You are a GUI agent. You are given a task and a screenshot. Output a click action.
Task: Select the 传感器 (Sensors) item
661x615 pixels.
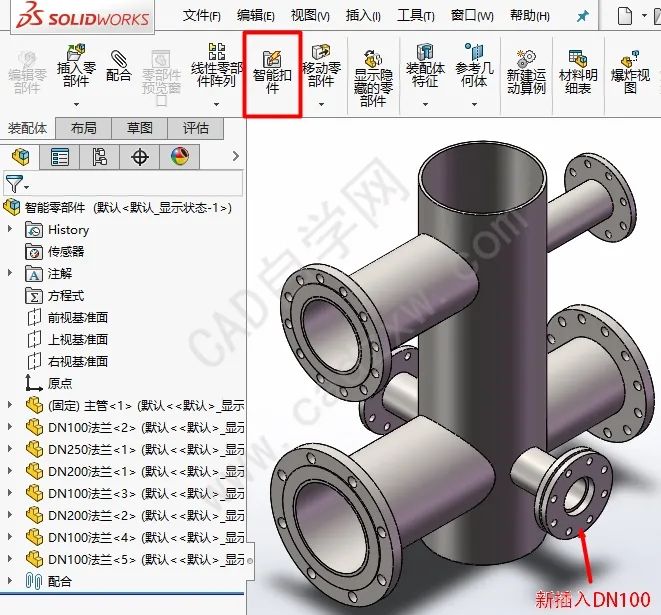[55, 252]
